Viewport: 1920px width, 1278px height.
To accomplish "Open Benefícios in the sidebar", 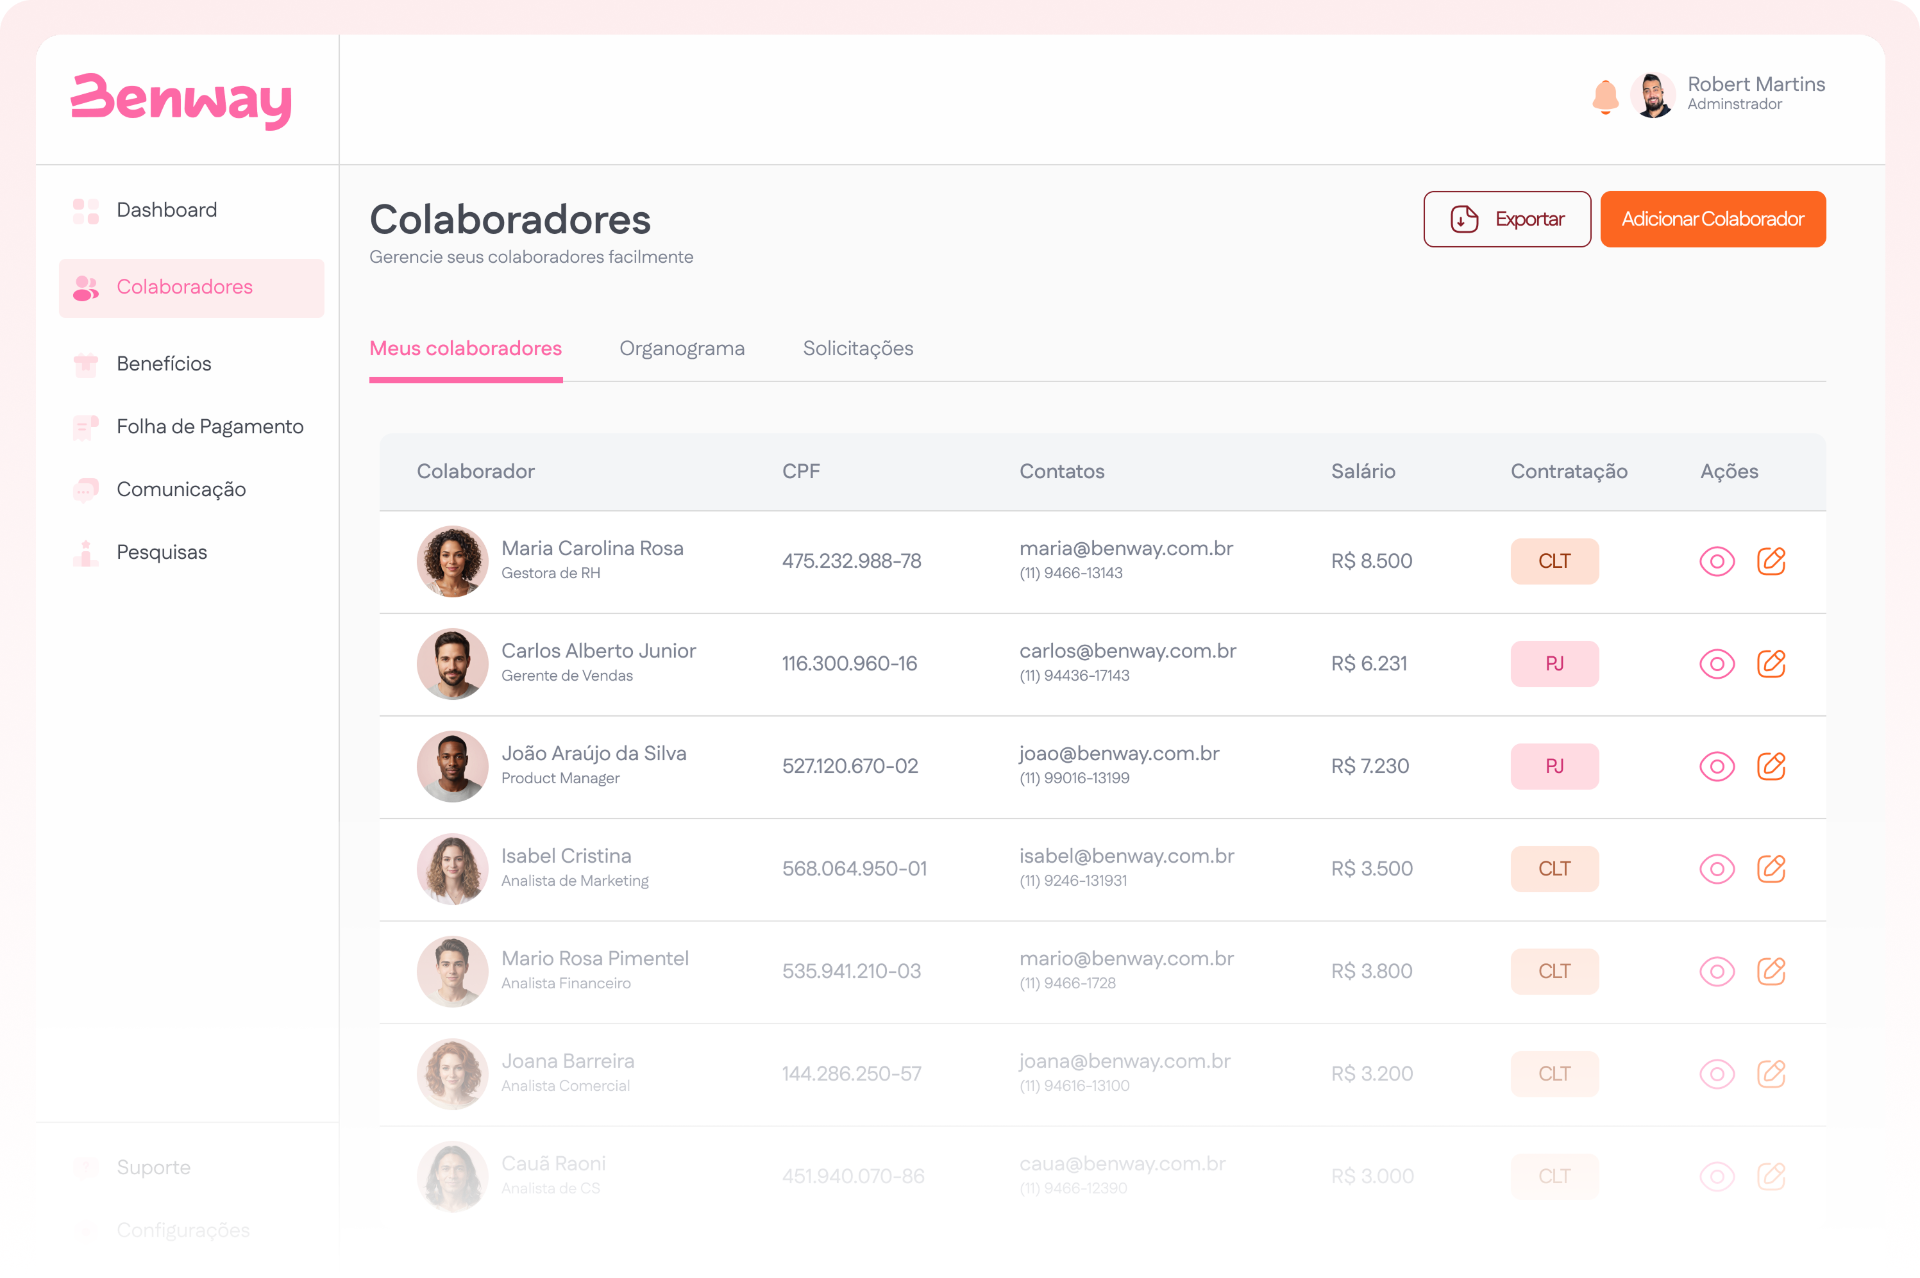I will 163,364.
